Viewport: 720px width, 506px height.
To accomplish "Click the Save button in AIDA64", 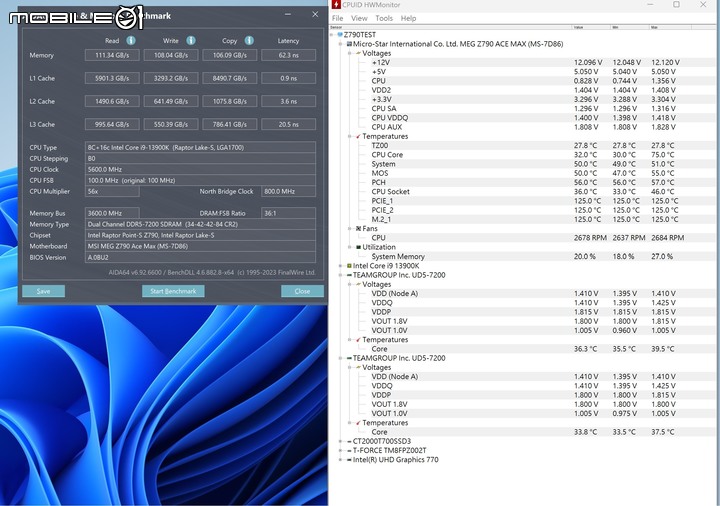I will pyautogui.click(x=44, y=291).
